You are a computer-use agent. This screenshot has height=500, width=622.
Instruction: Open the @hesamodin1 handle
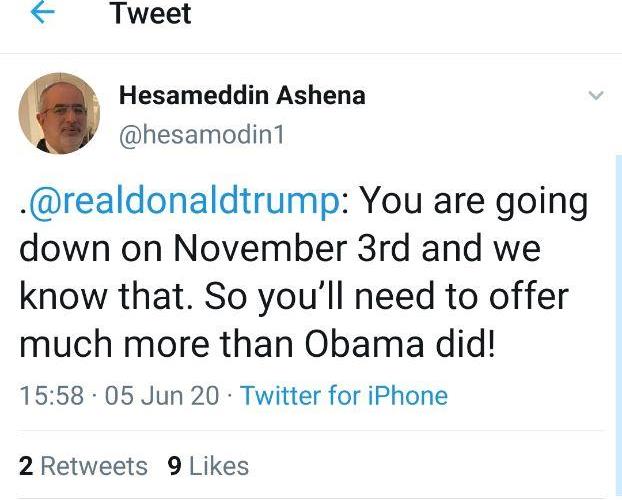pyautogui.click(x=202, y=136)
